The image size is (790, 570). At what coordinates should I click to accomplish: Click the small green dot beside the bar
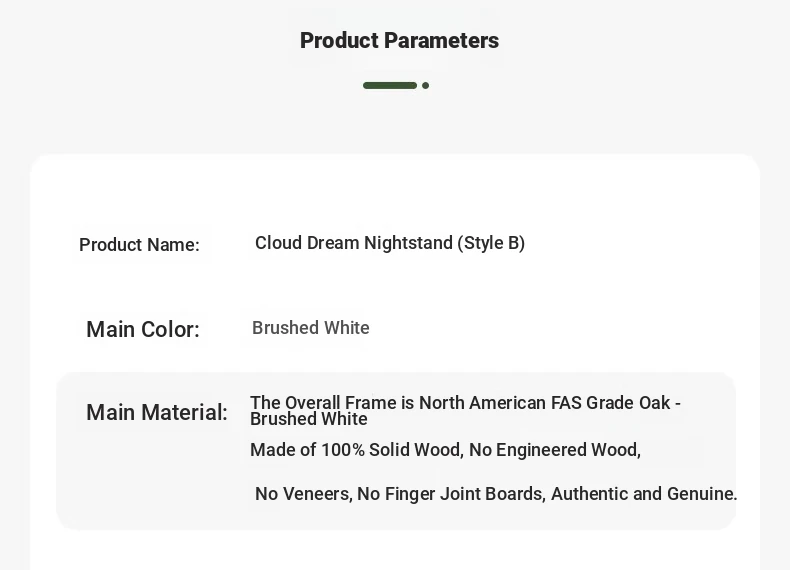click(425, 86)
